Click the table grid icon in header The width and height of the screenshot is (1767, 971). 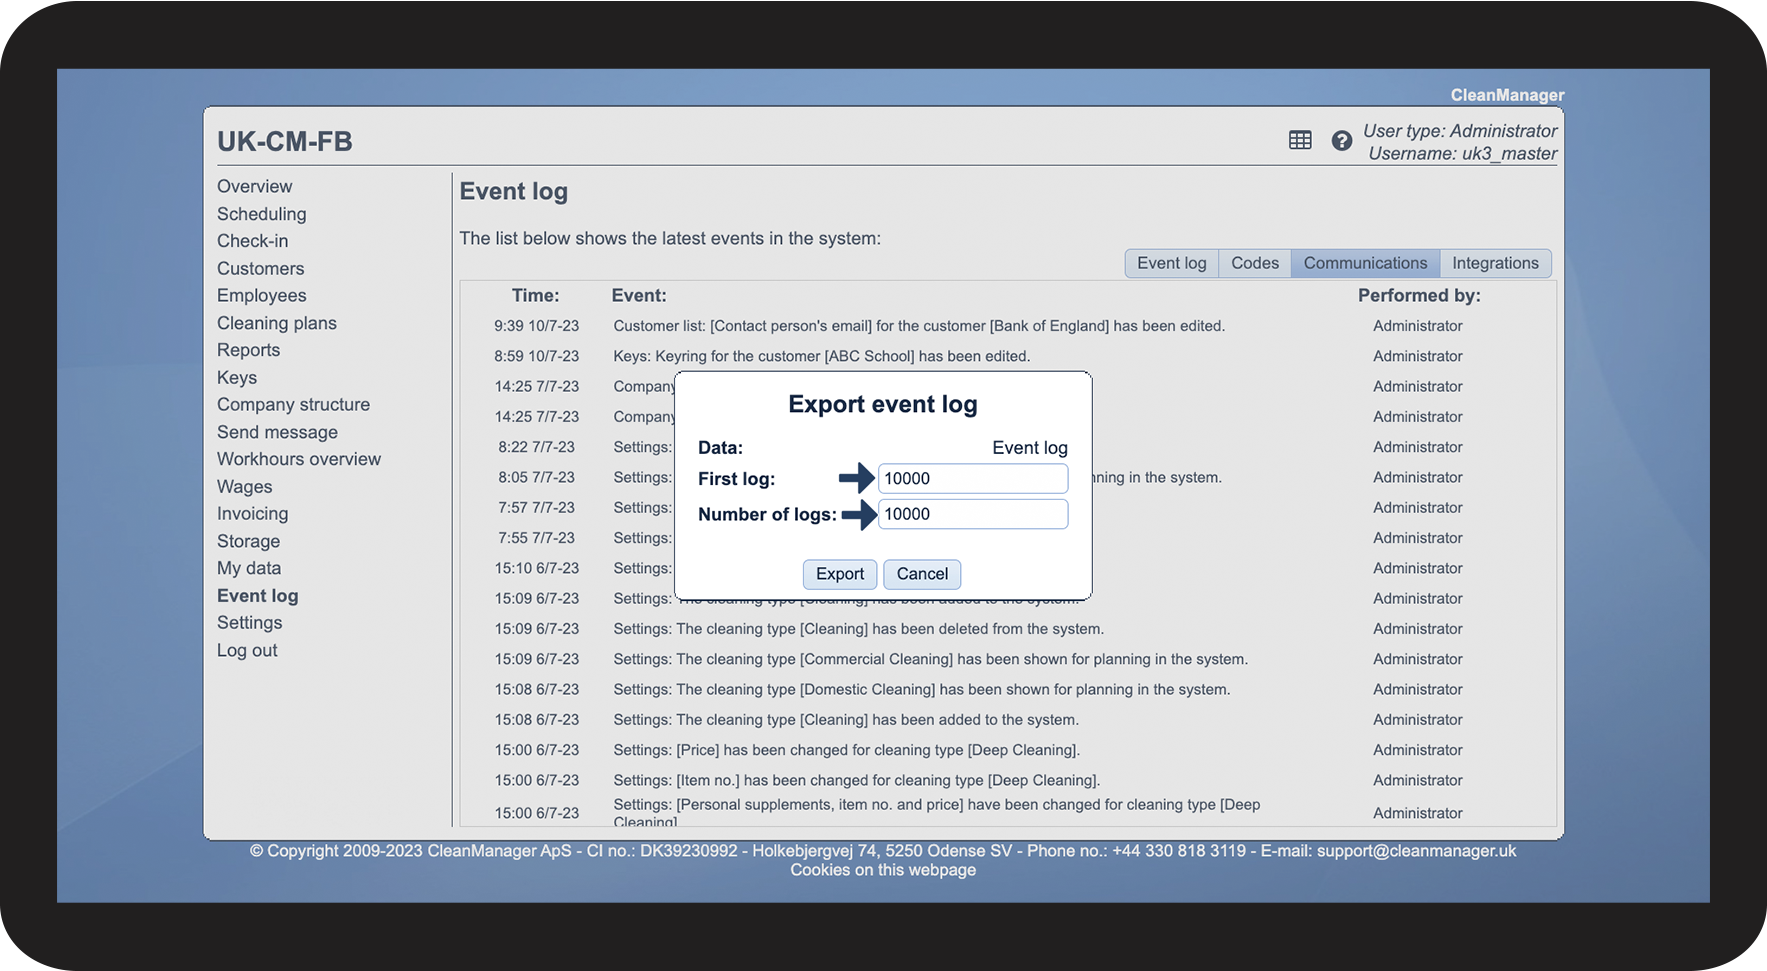pyautogui.click(x=1300, y=141)
